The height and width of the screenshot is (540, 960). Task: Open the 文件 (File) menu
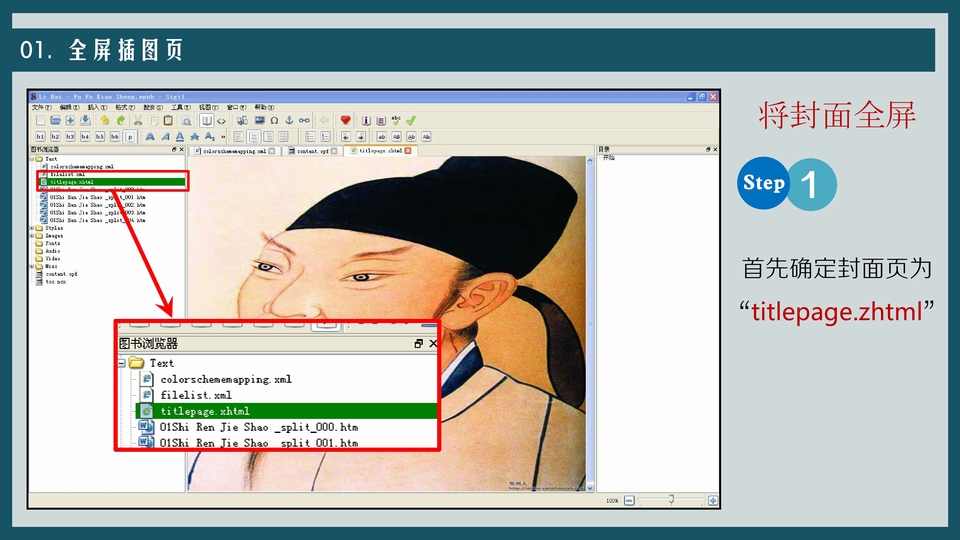pyautogui.click(x=41, y=107)
